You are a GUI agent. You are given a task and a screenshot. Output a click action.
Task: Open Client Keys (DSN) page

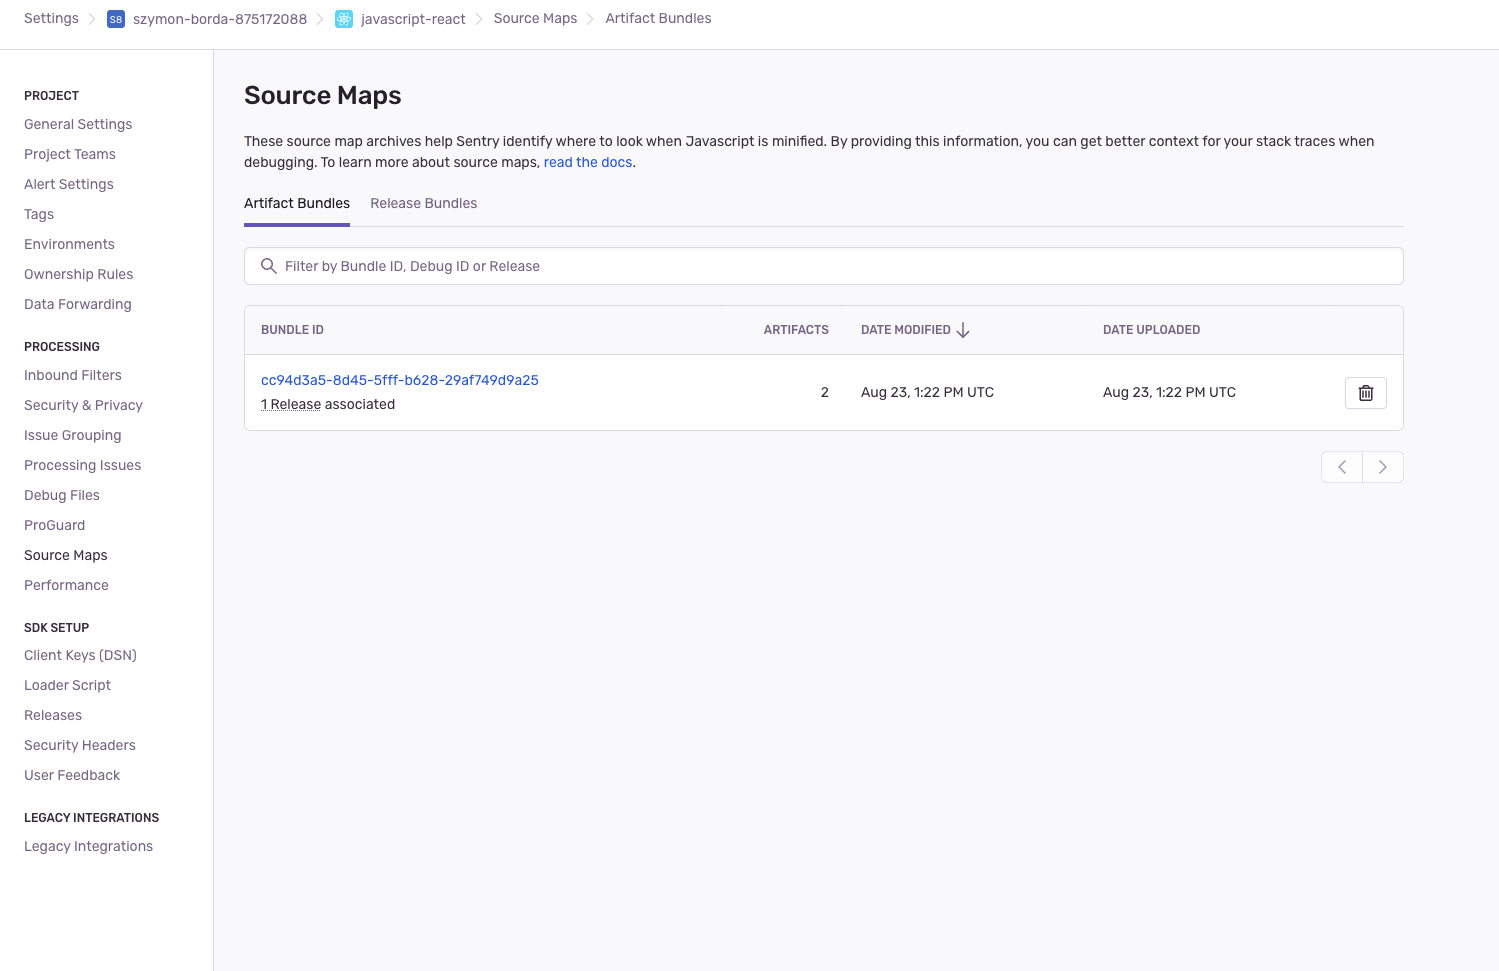(x=80, y=655)
